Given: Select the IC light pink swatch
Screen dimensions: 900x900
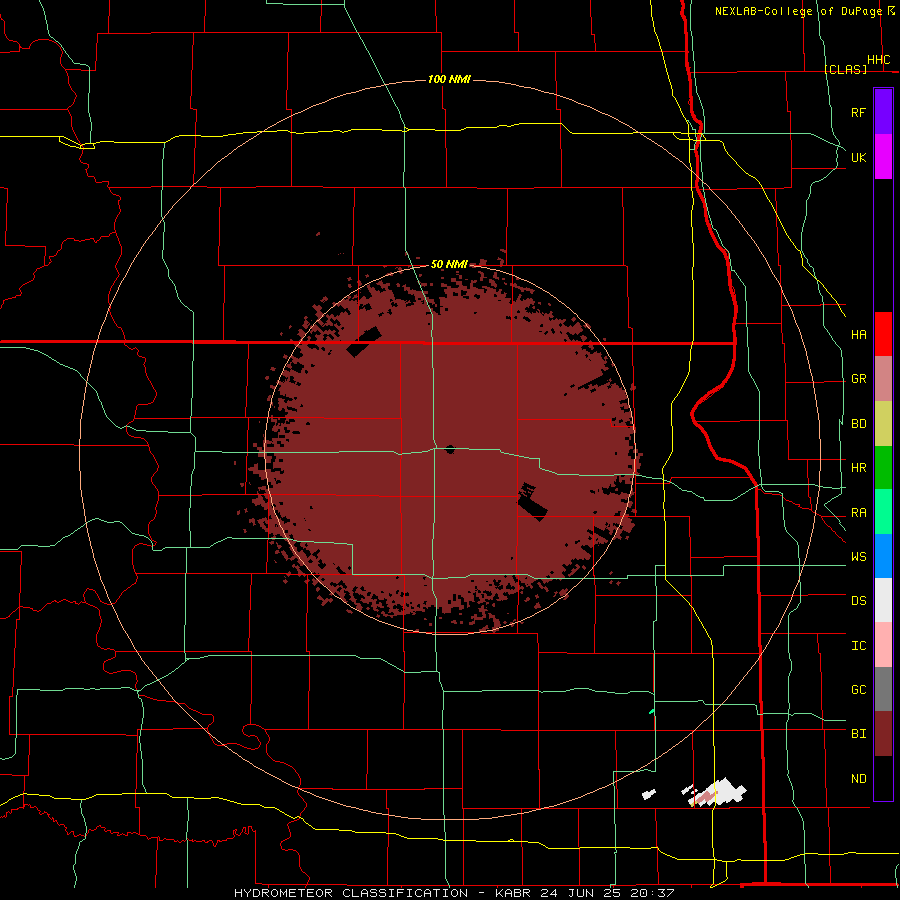Looking at the screenshot, I should [883, 645].
